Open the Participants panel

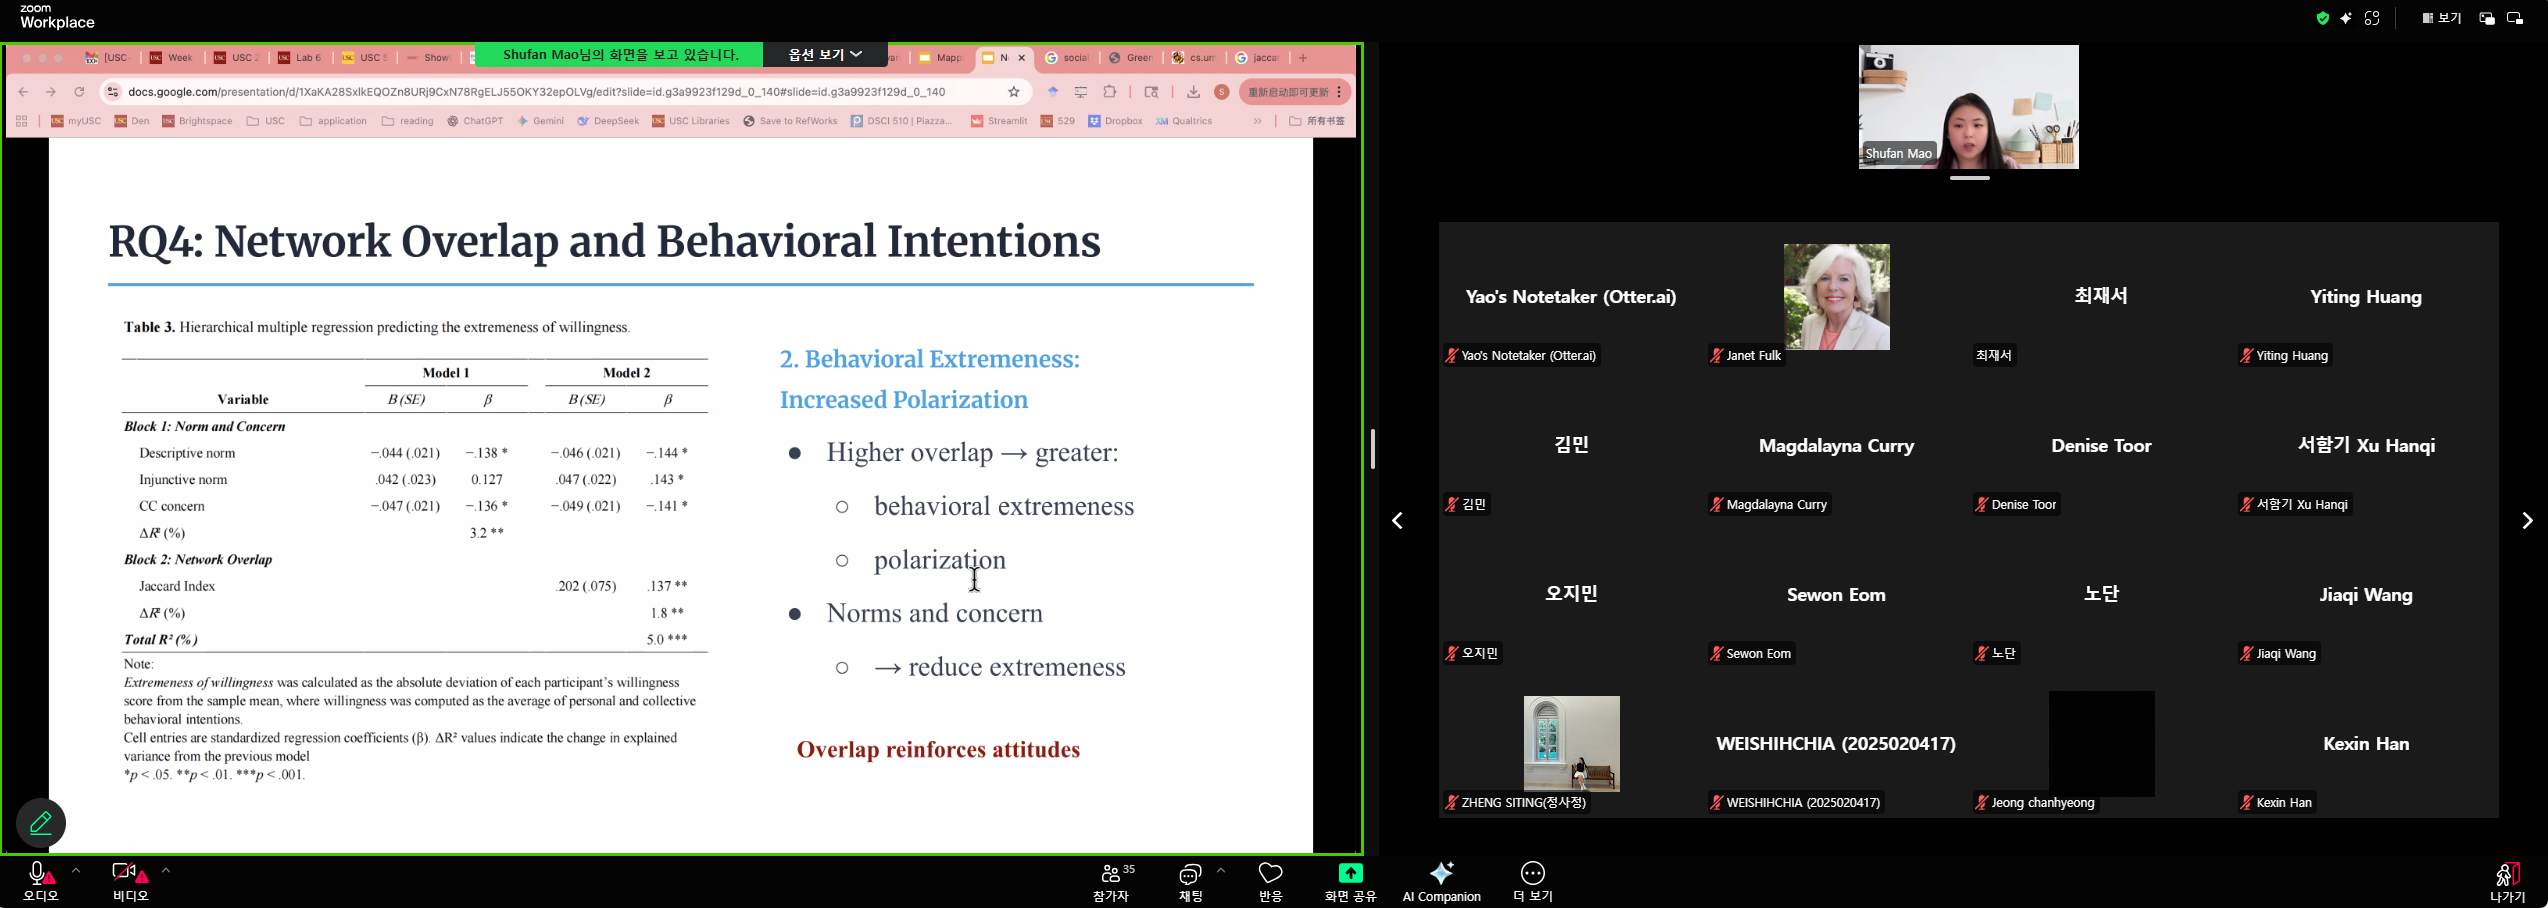1111,882
